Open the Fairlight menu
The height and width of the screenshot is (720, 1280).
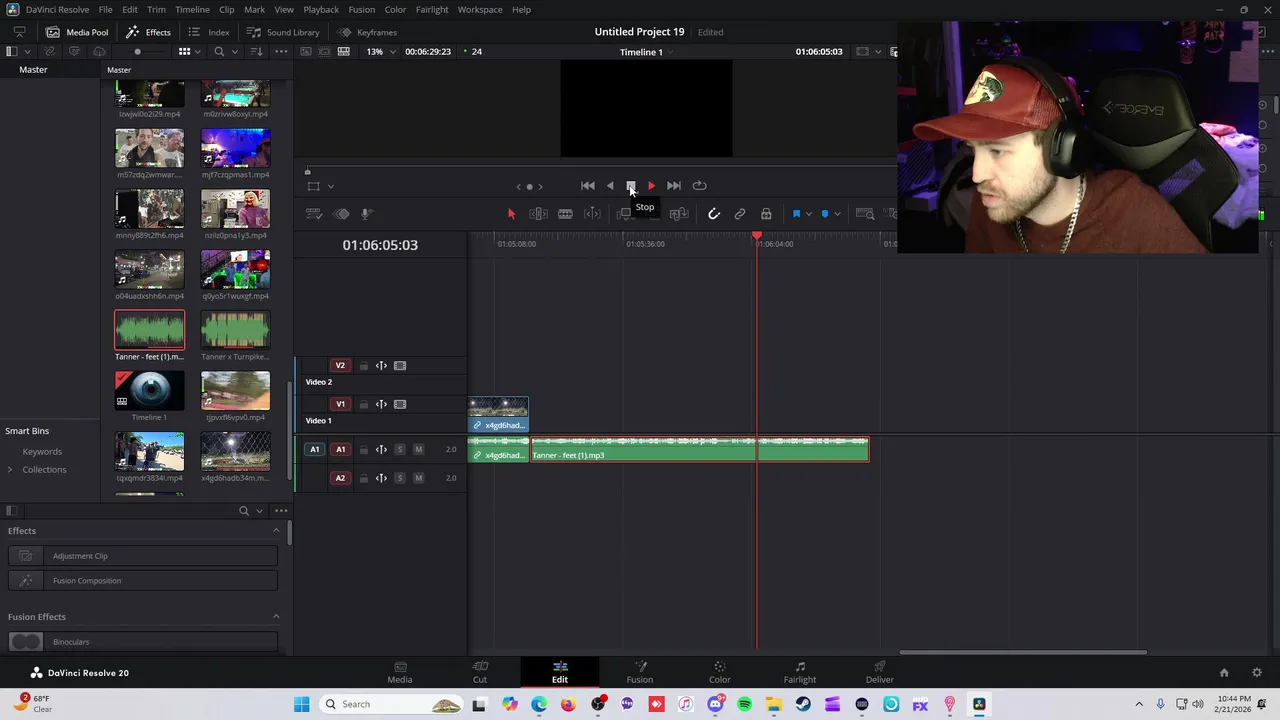click(x=432, y=10)
